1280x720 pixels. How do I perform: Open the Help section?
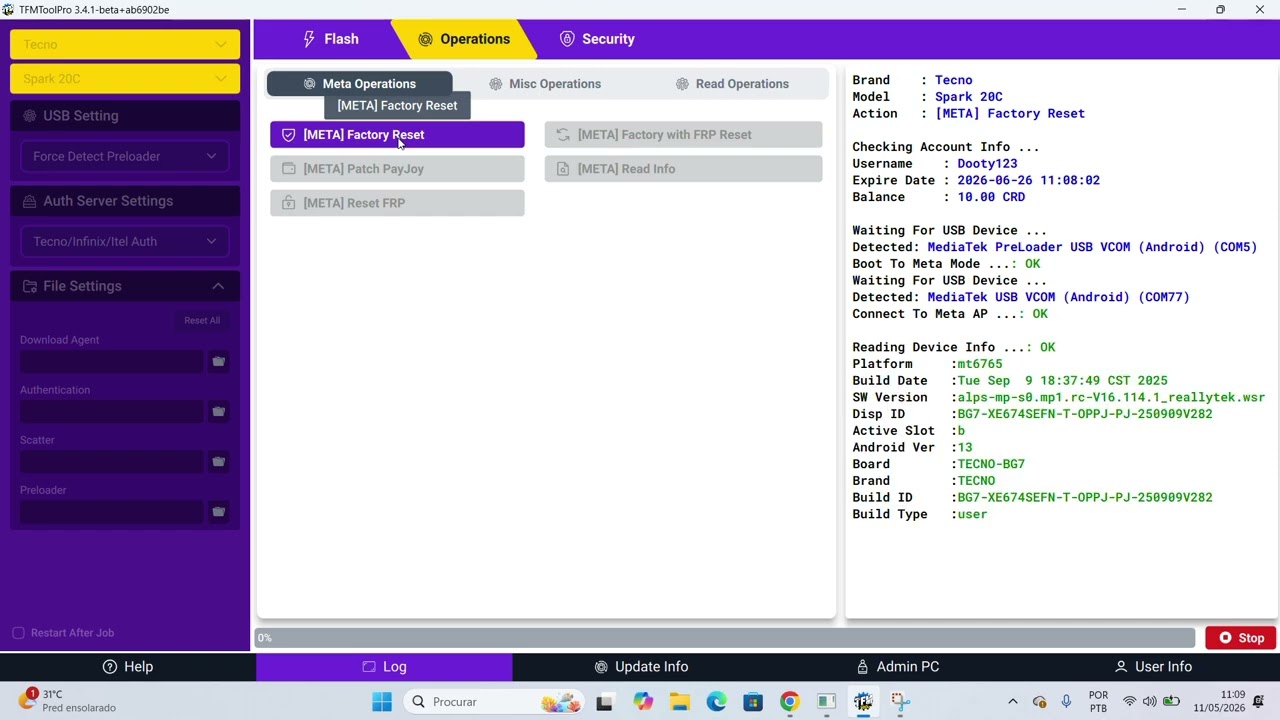pos(128,667)
